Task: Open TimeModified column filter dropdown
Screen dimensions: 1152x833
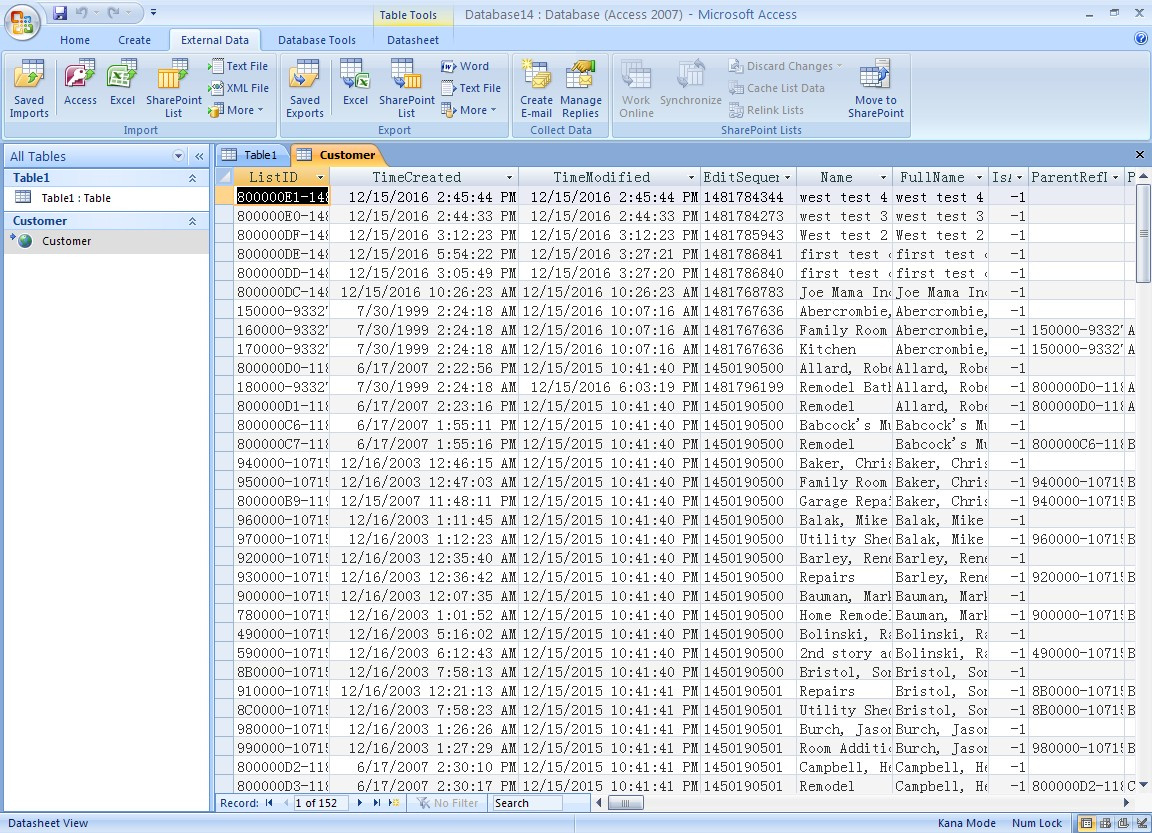Action: point(691,178)
